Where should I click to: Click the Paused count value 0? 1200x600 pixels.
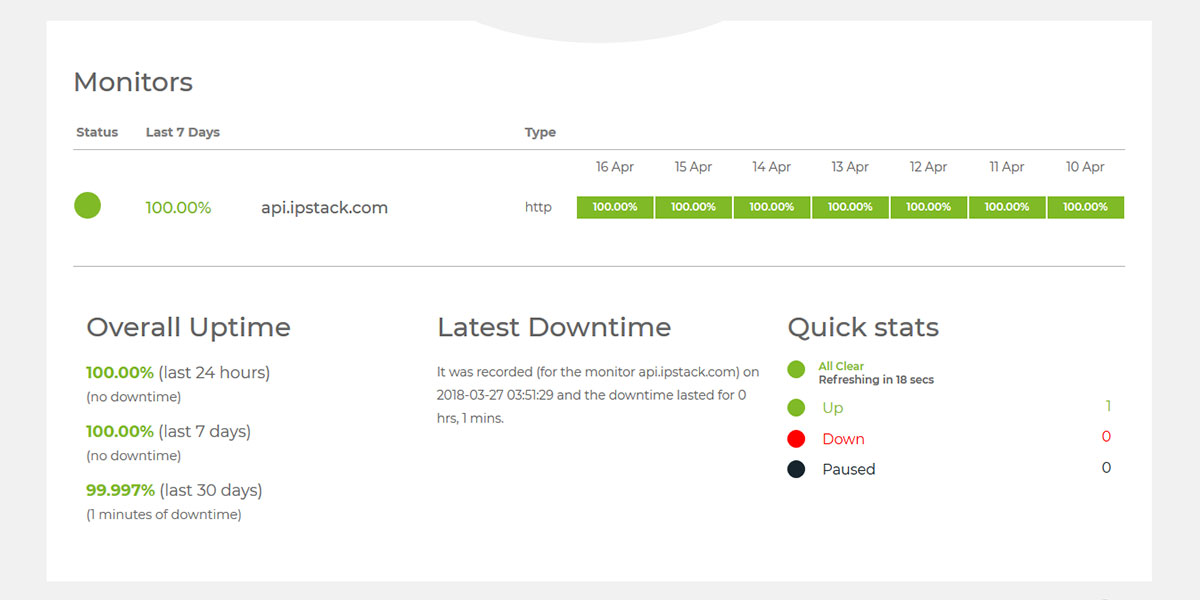pos(1106,468)
